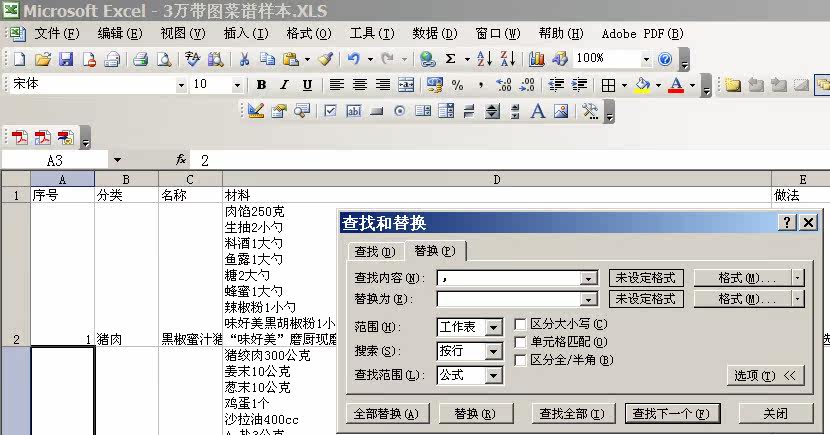The image size is (830, 435).
Task: Sort descending with Z-A icon
Action: (507, 59)
